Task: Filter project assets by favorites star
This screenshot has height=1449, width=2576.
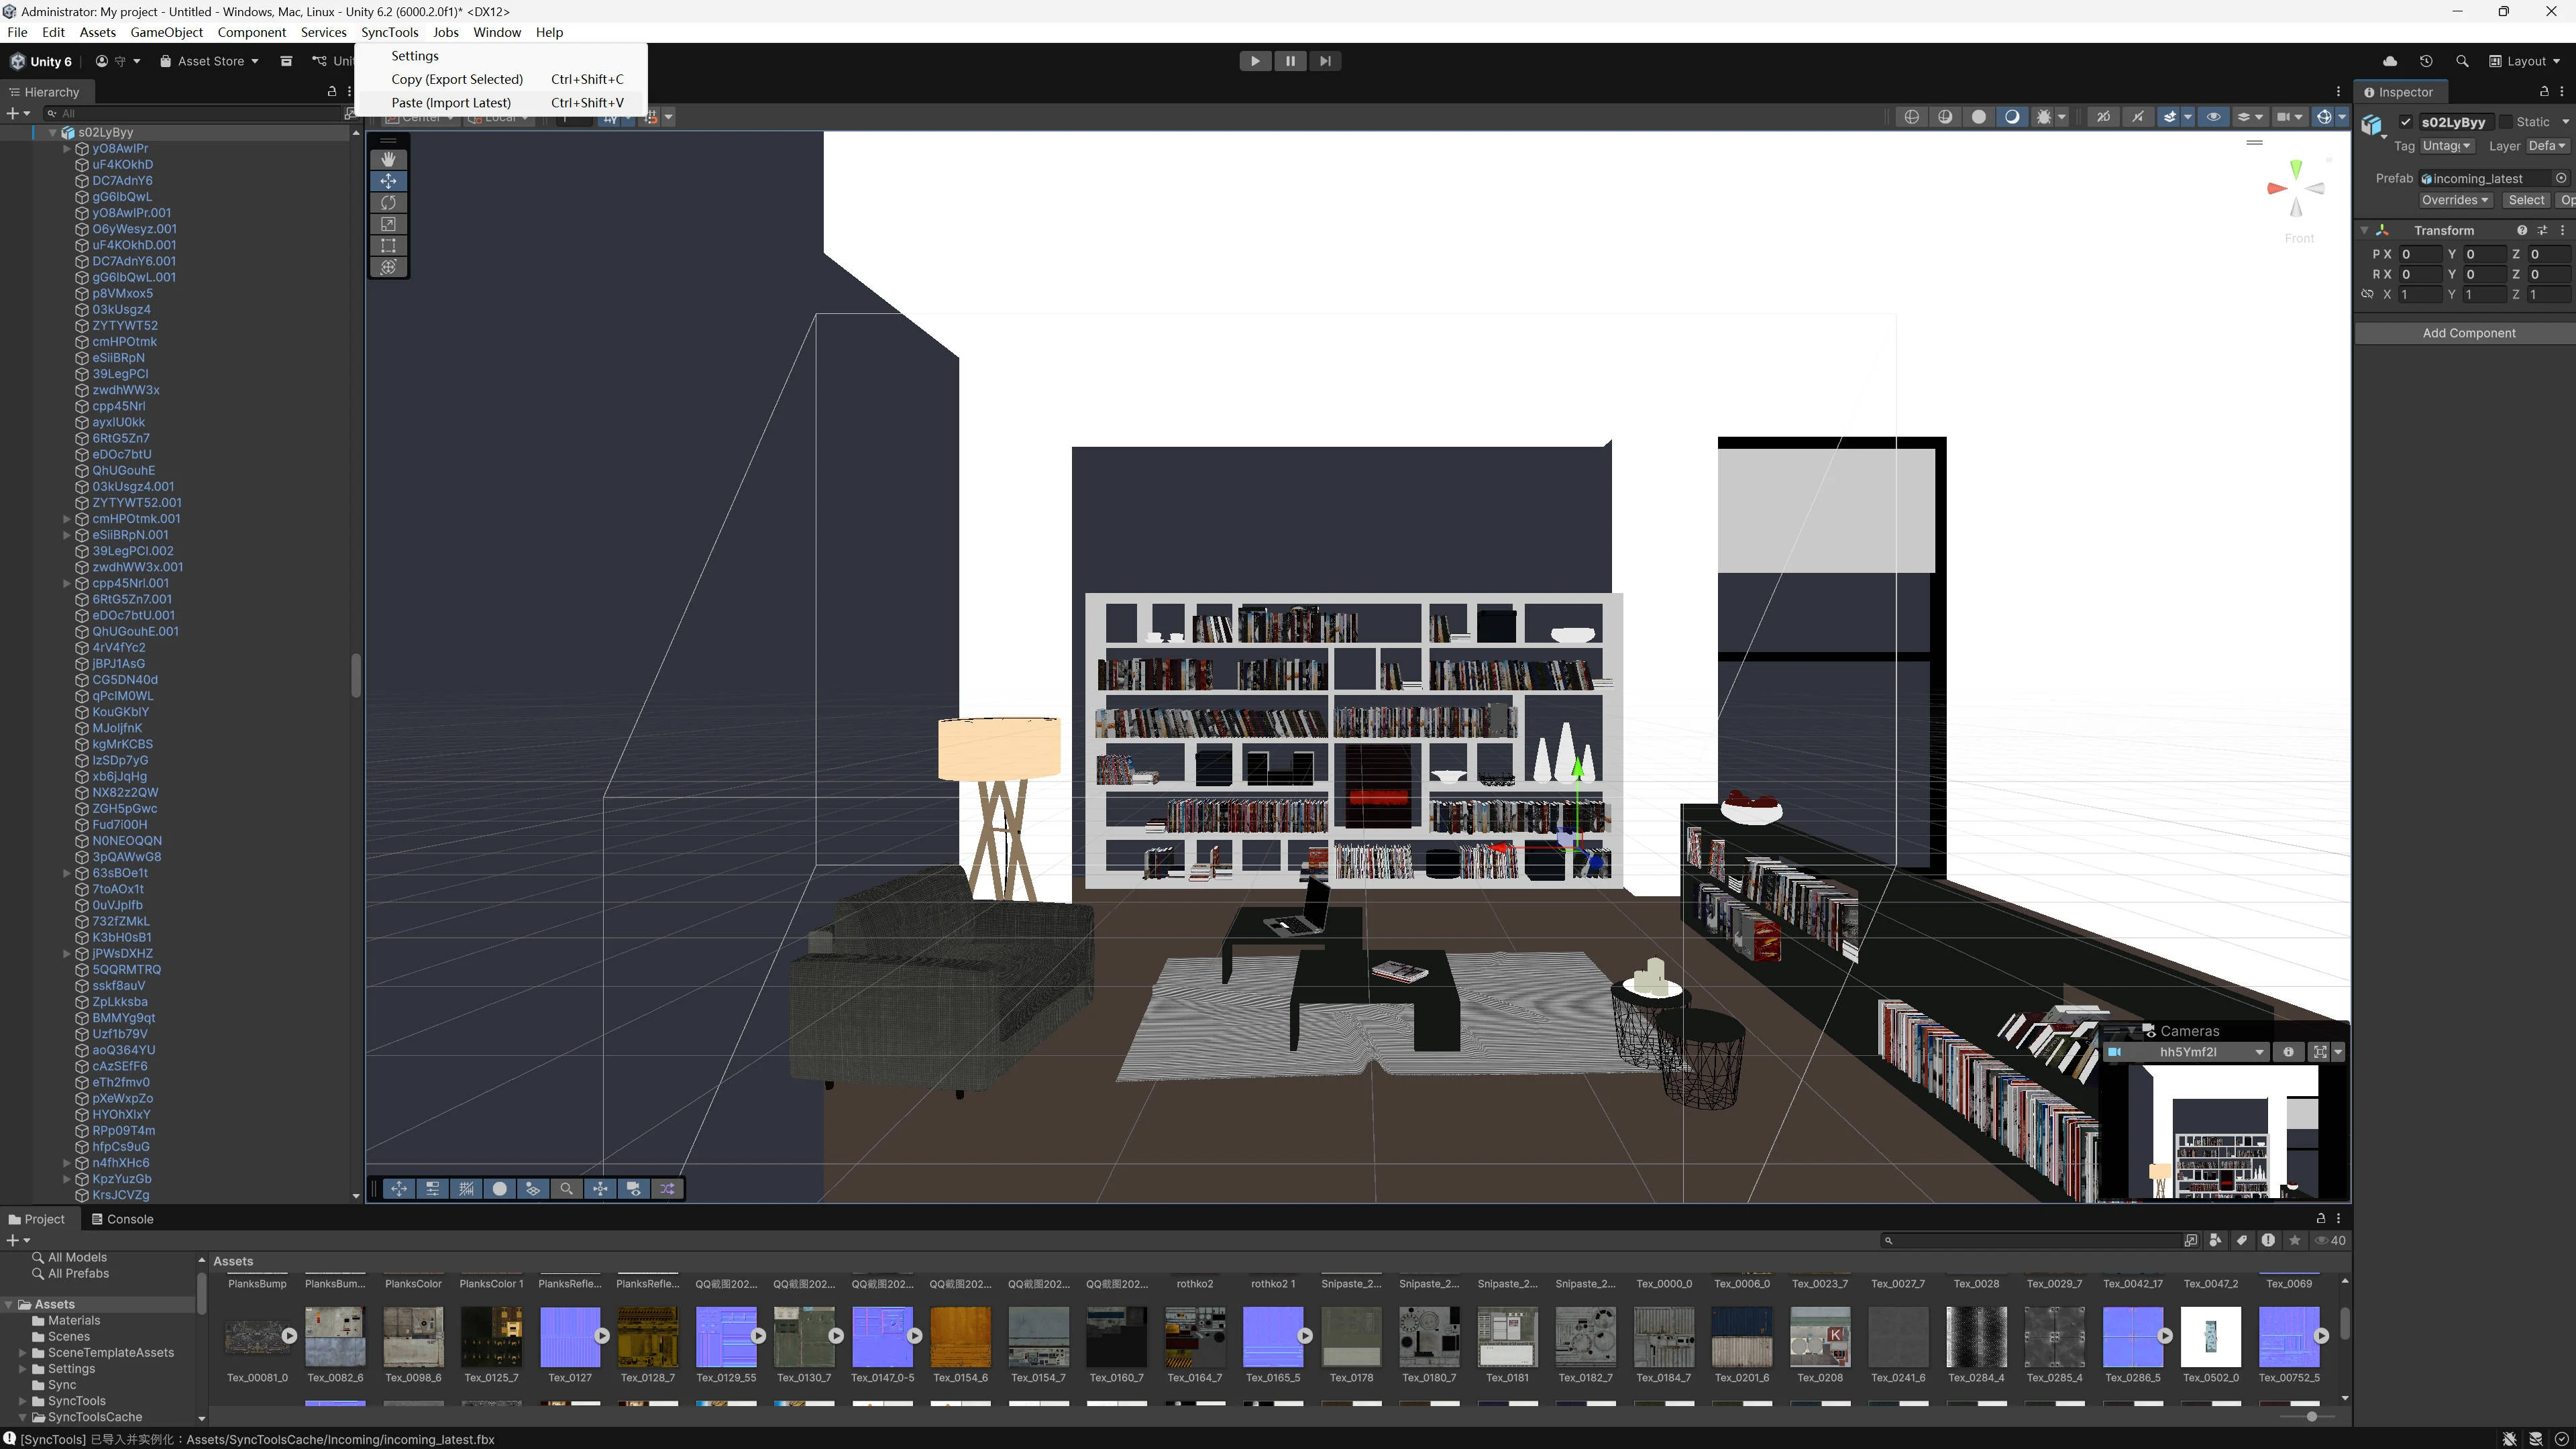Action: pyautogui.click(x=2295, y=1240)
